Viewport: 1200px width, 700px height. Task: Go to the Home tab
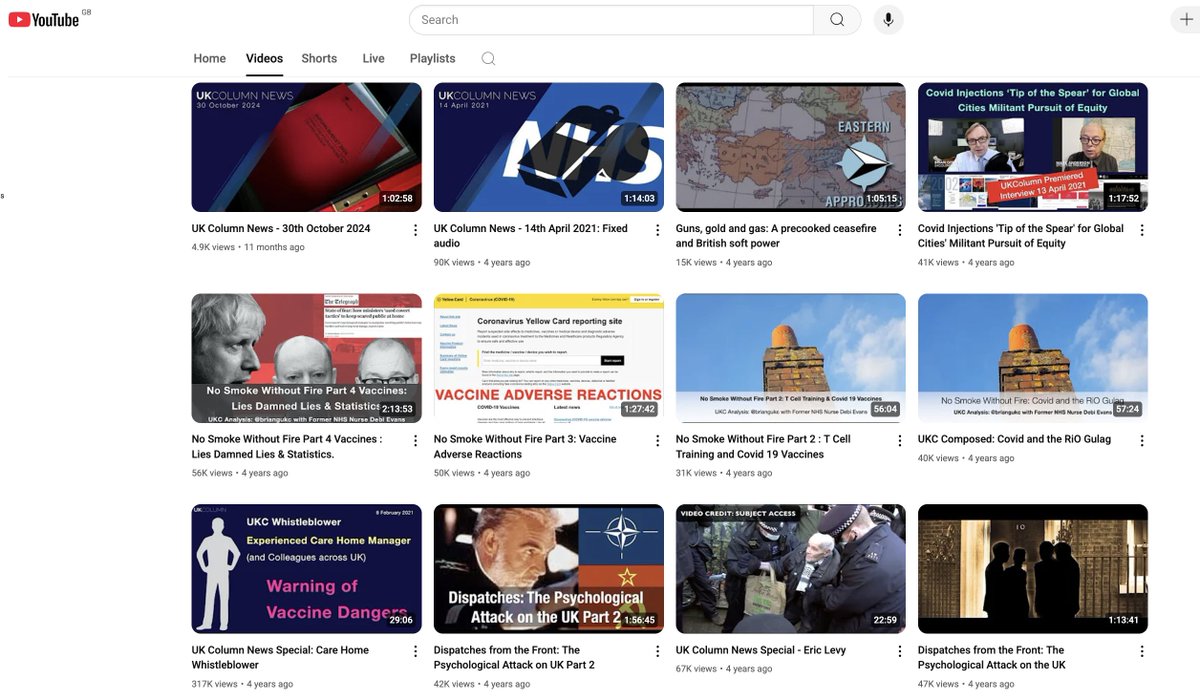pos(209,58)
